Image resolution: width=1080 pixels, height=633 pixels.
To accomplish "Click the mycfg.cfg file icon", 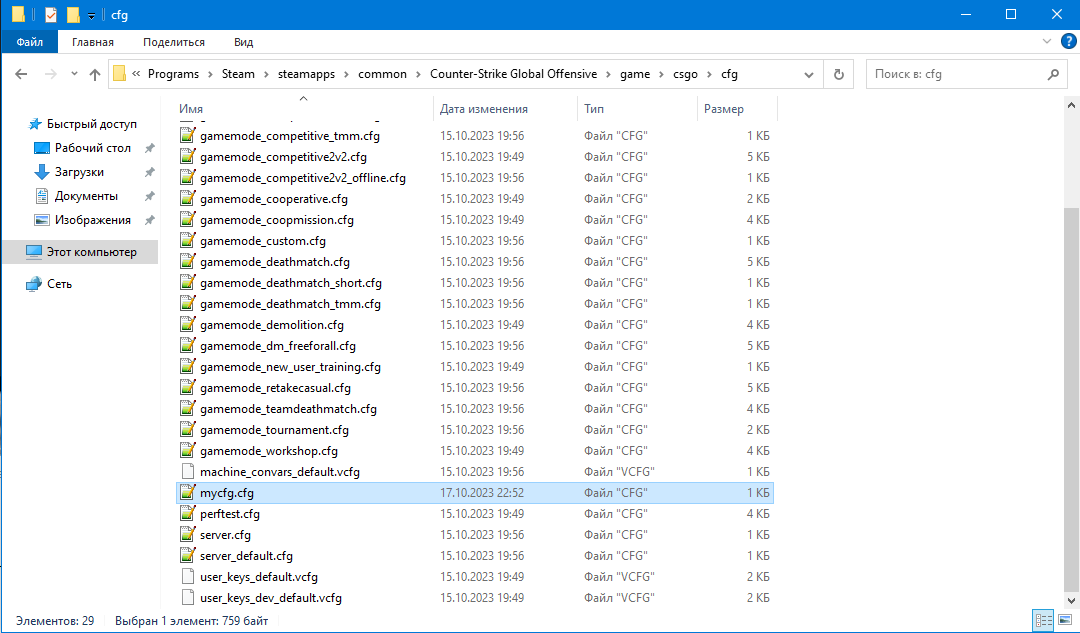I will (187, 492).
